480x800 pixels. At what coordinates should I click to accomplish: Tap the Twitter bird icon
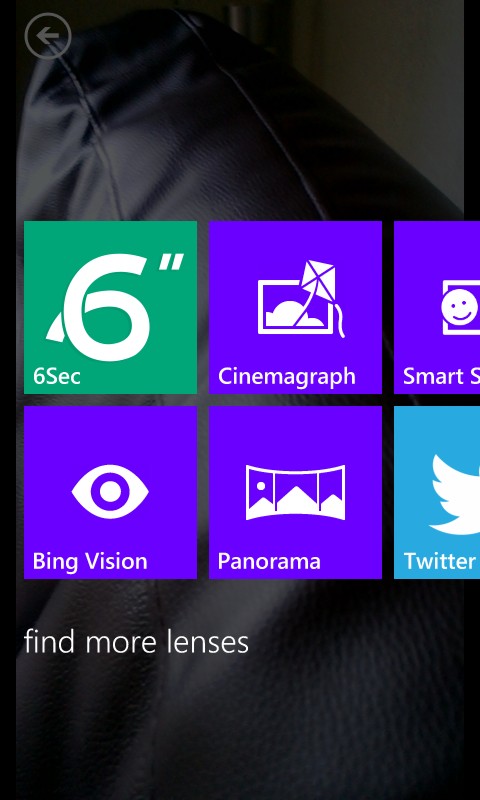tap(454, 495)
